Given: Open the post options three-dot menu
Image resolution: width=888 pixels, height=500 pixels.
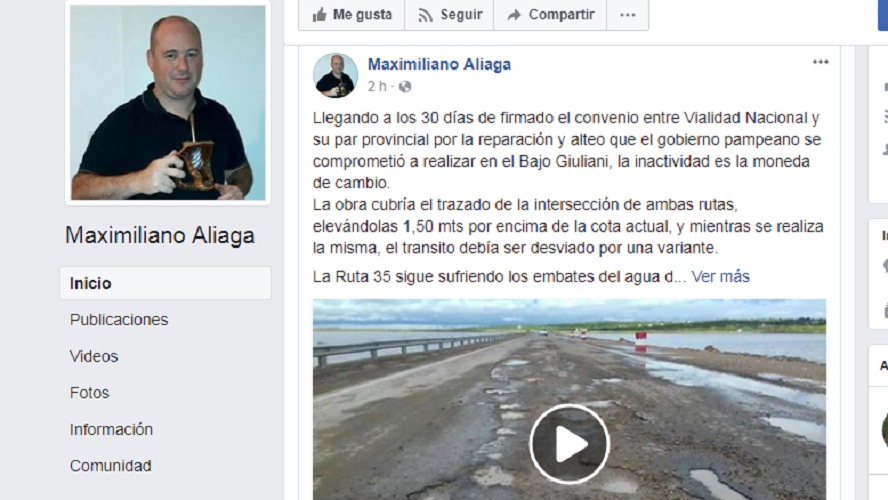Looking at the screenshot, I should point(821,62).
